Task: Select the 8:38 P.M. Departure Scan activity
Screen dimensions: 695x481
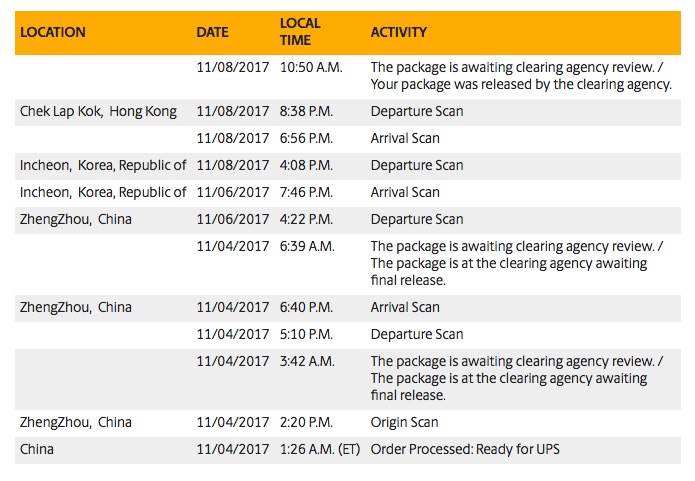Action: [417, 111]
